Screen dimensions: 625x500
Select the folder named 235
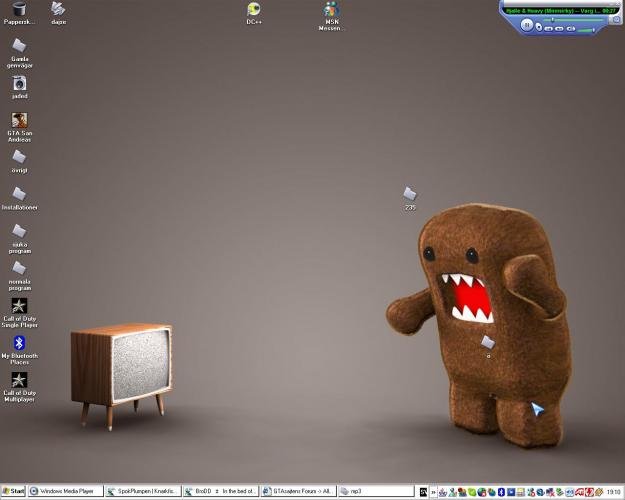point(410,194)
